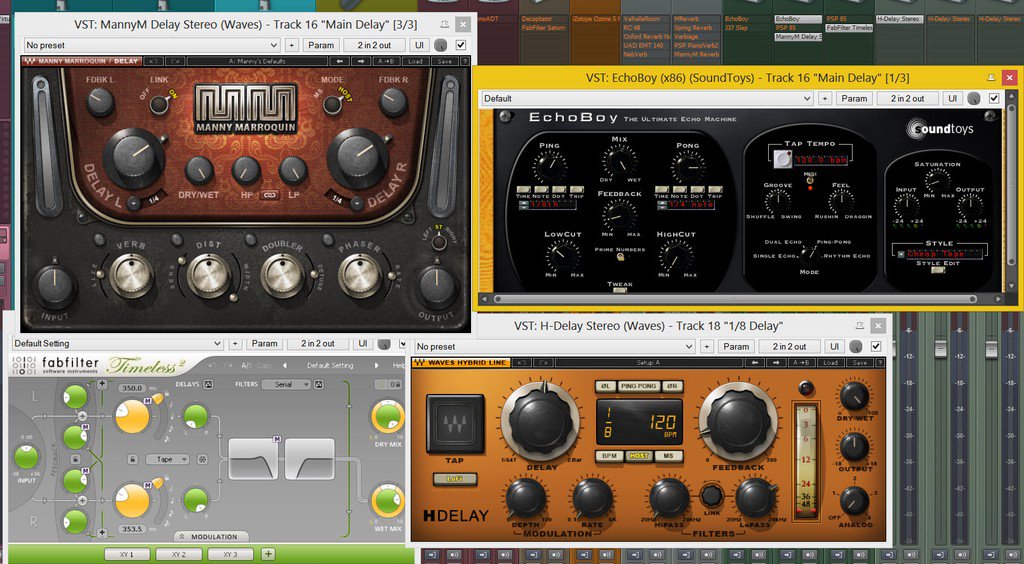The height and width of the screenshot is (564, 1024).
Task: Click the Timeless previous preset arrow
Action: (x=284, y=366)
